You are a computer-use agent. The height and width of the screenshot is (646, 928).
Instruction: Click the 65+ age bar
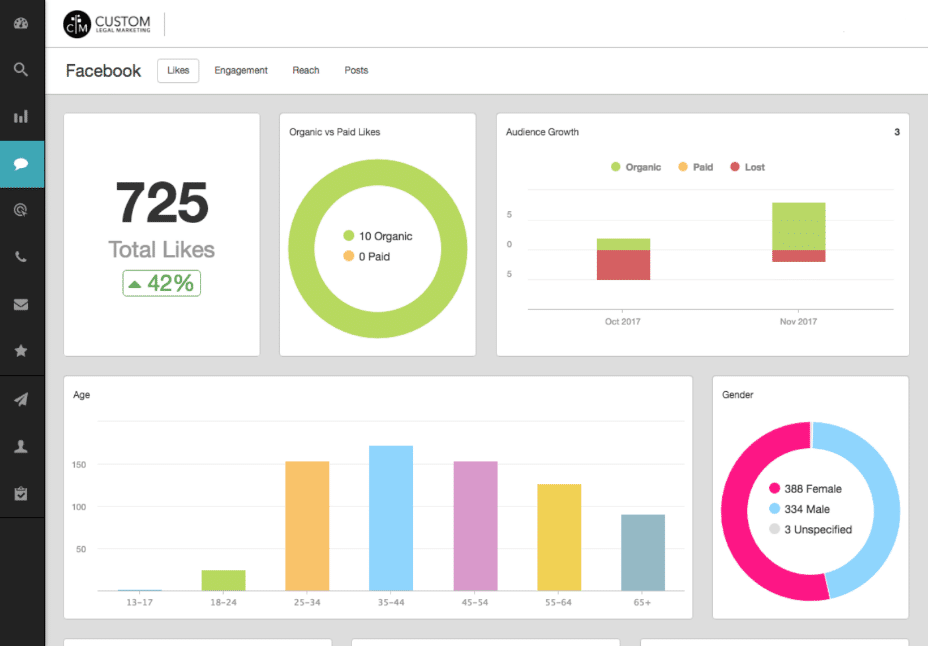click(643, 553)
